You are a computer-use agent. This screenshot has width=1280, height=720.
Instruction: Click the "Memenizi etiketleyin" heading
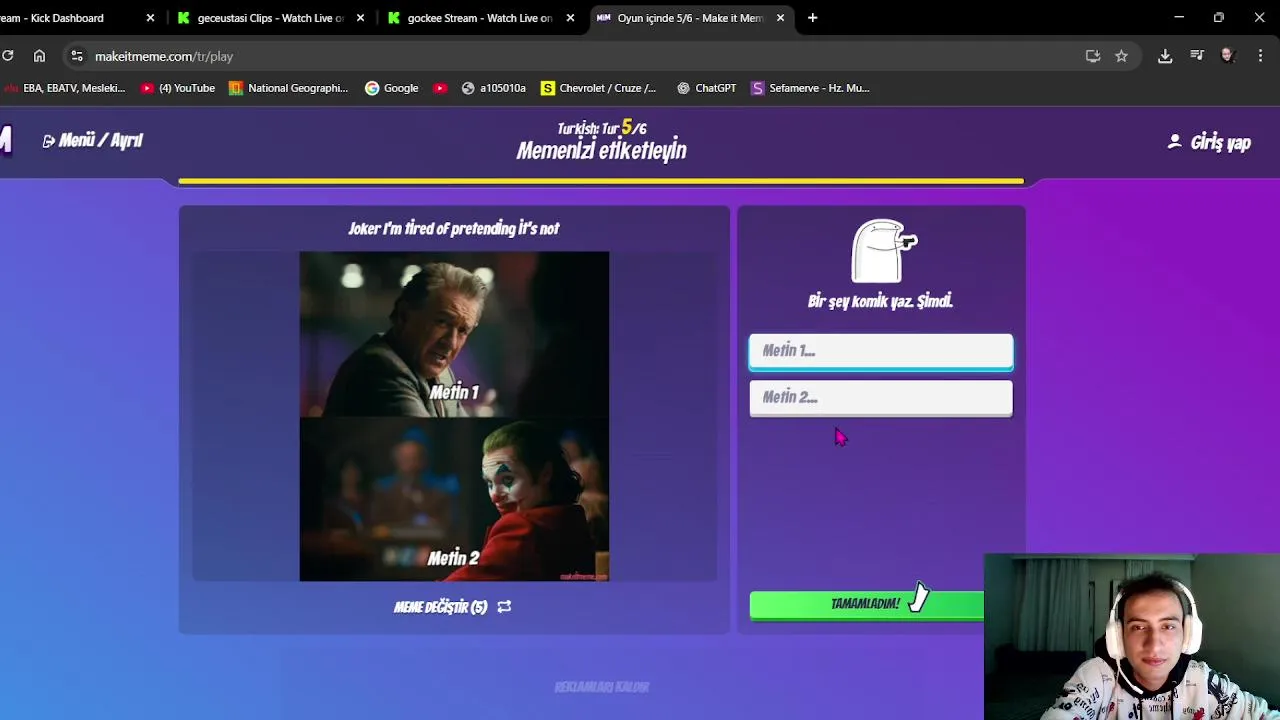[x=601, y=151]
